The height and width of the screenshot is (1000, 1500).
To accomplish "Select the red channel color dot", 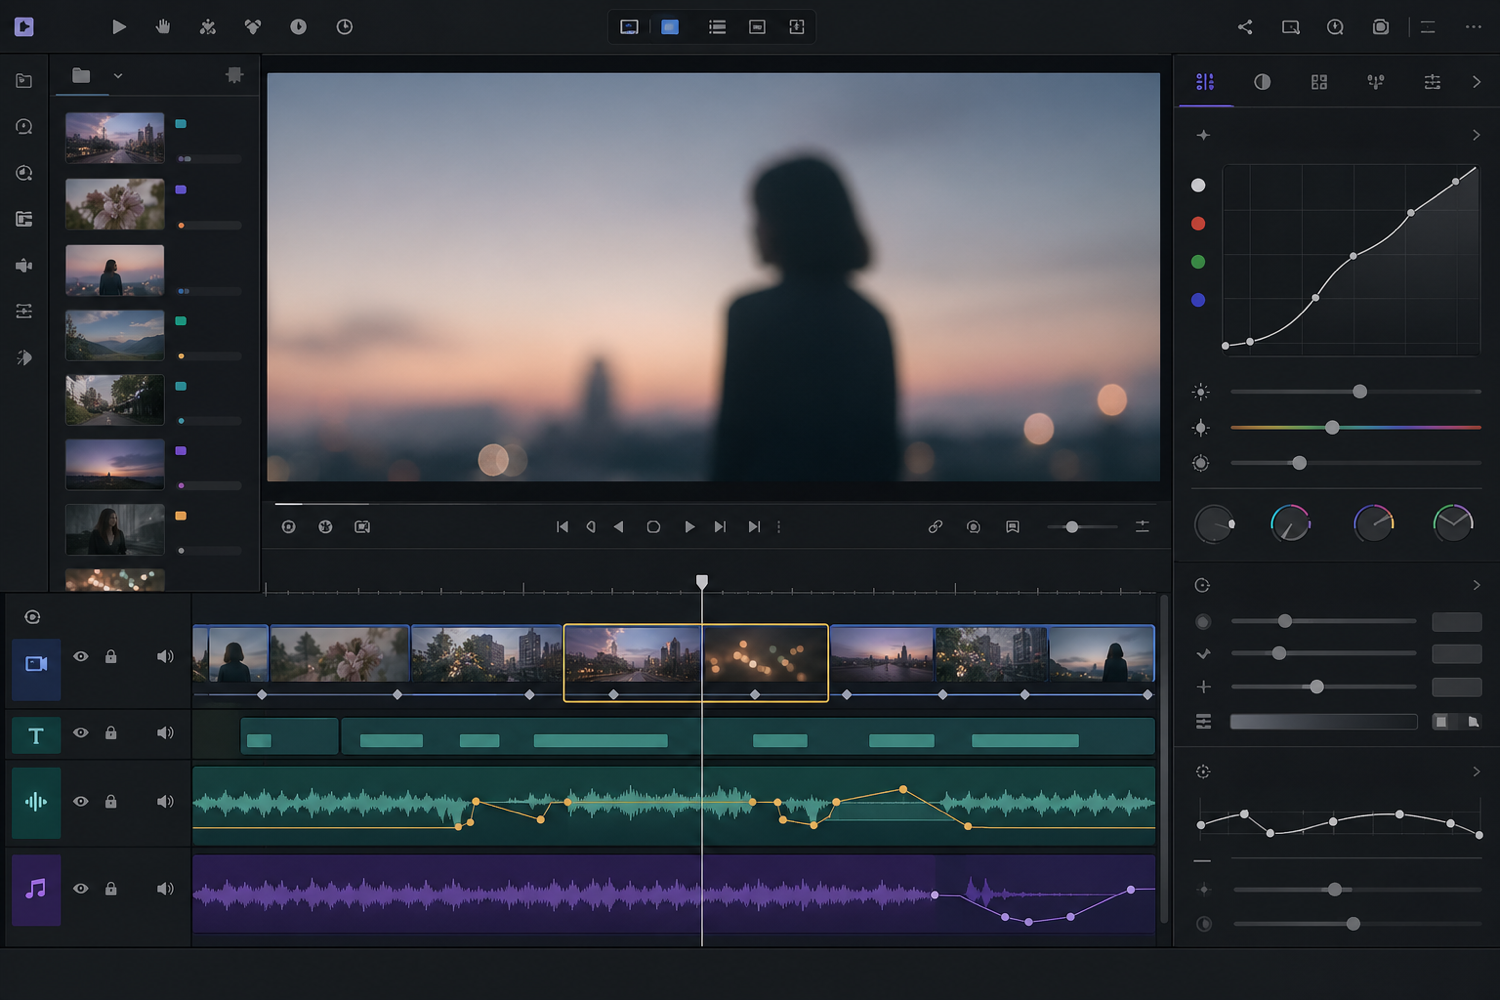I will 1198,224.
